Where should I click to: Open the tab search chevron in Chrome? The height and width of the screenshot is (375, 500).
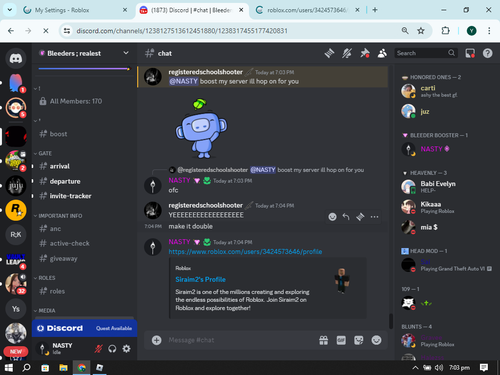10,10
